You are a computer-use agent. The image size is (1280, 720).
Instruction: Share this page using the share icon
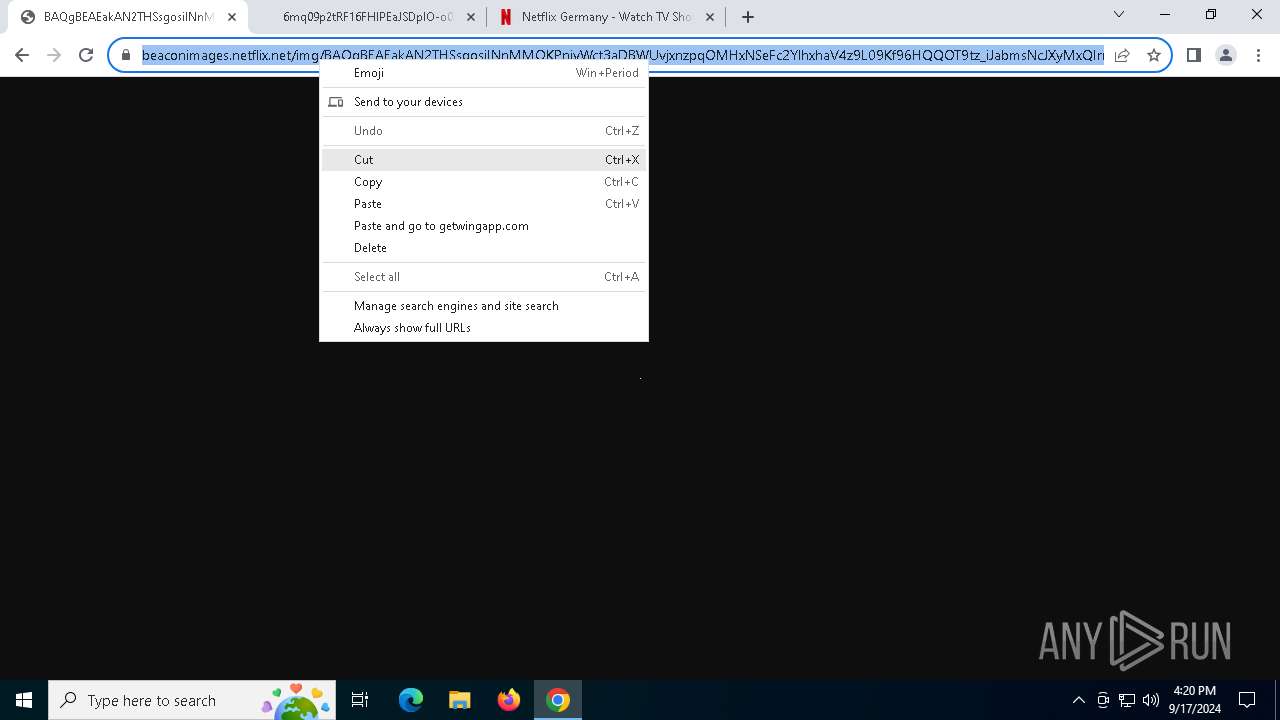click(x=1122, y=55)
